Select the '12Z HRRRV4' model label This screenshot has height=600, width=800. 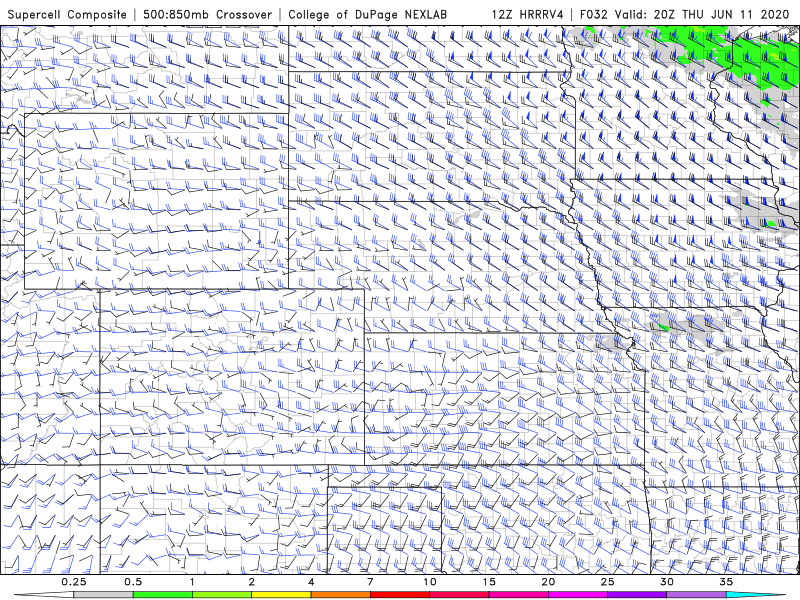point(528,14)
